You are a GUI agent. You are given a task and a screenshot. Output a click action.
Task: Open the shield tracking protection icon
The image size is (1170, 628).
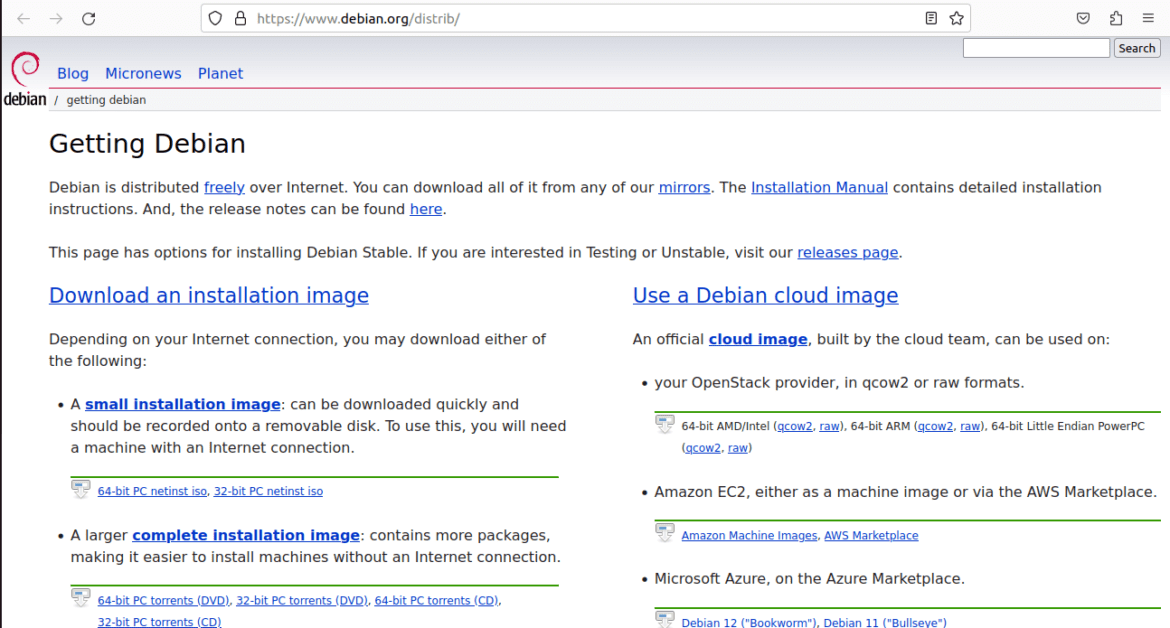click(x=215, y=18)
